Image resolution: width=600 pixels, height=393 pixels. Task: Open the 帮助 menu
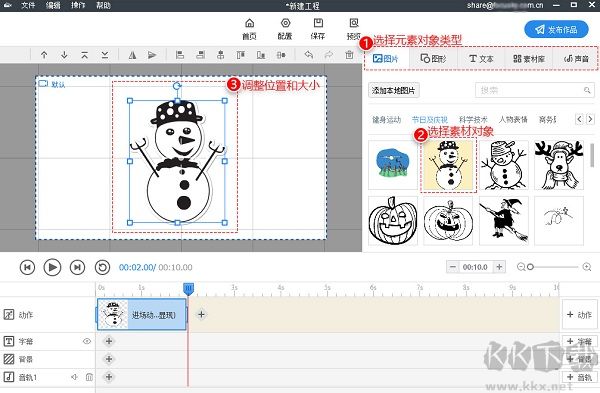pyautogui.click(x=103, y=5)
